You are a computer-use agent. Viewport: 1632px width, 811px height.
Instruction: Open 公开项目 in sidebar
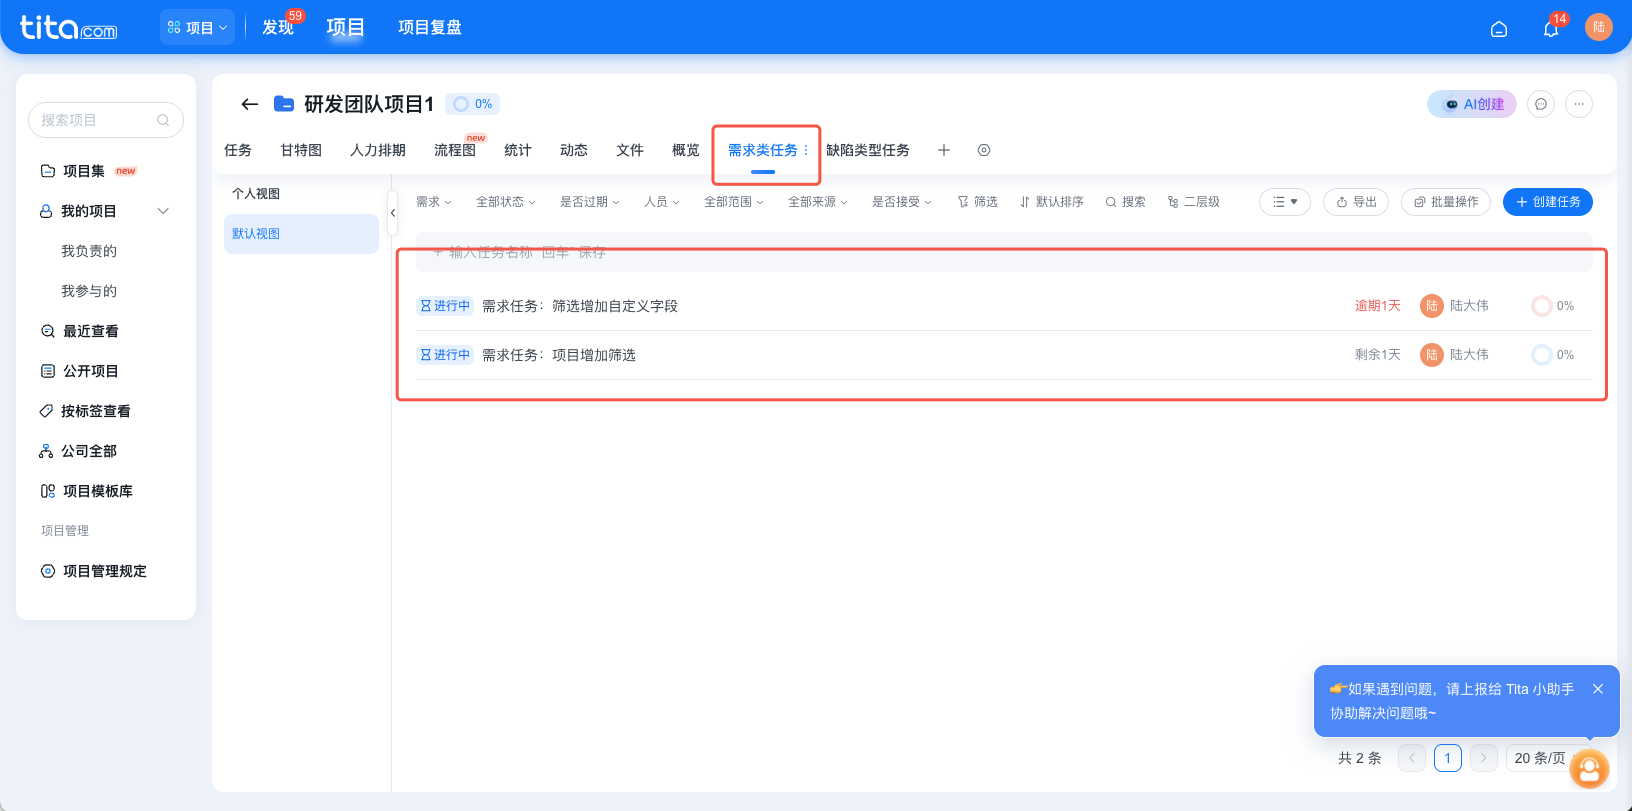[80, 371]
